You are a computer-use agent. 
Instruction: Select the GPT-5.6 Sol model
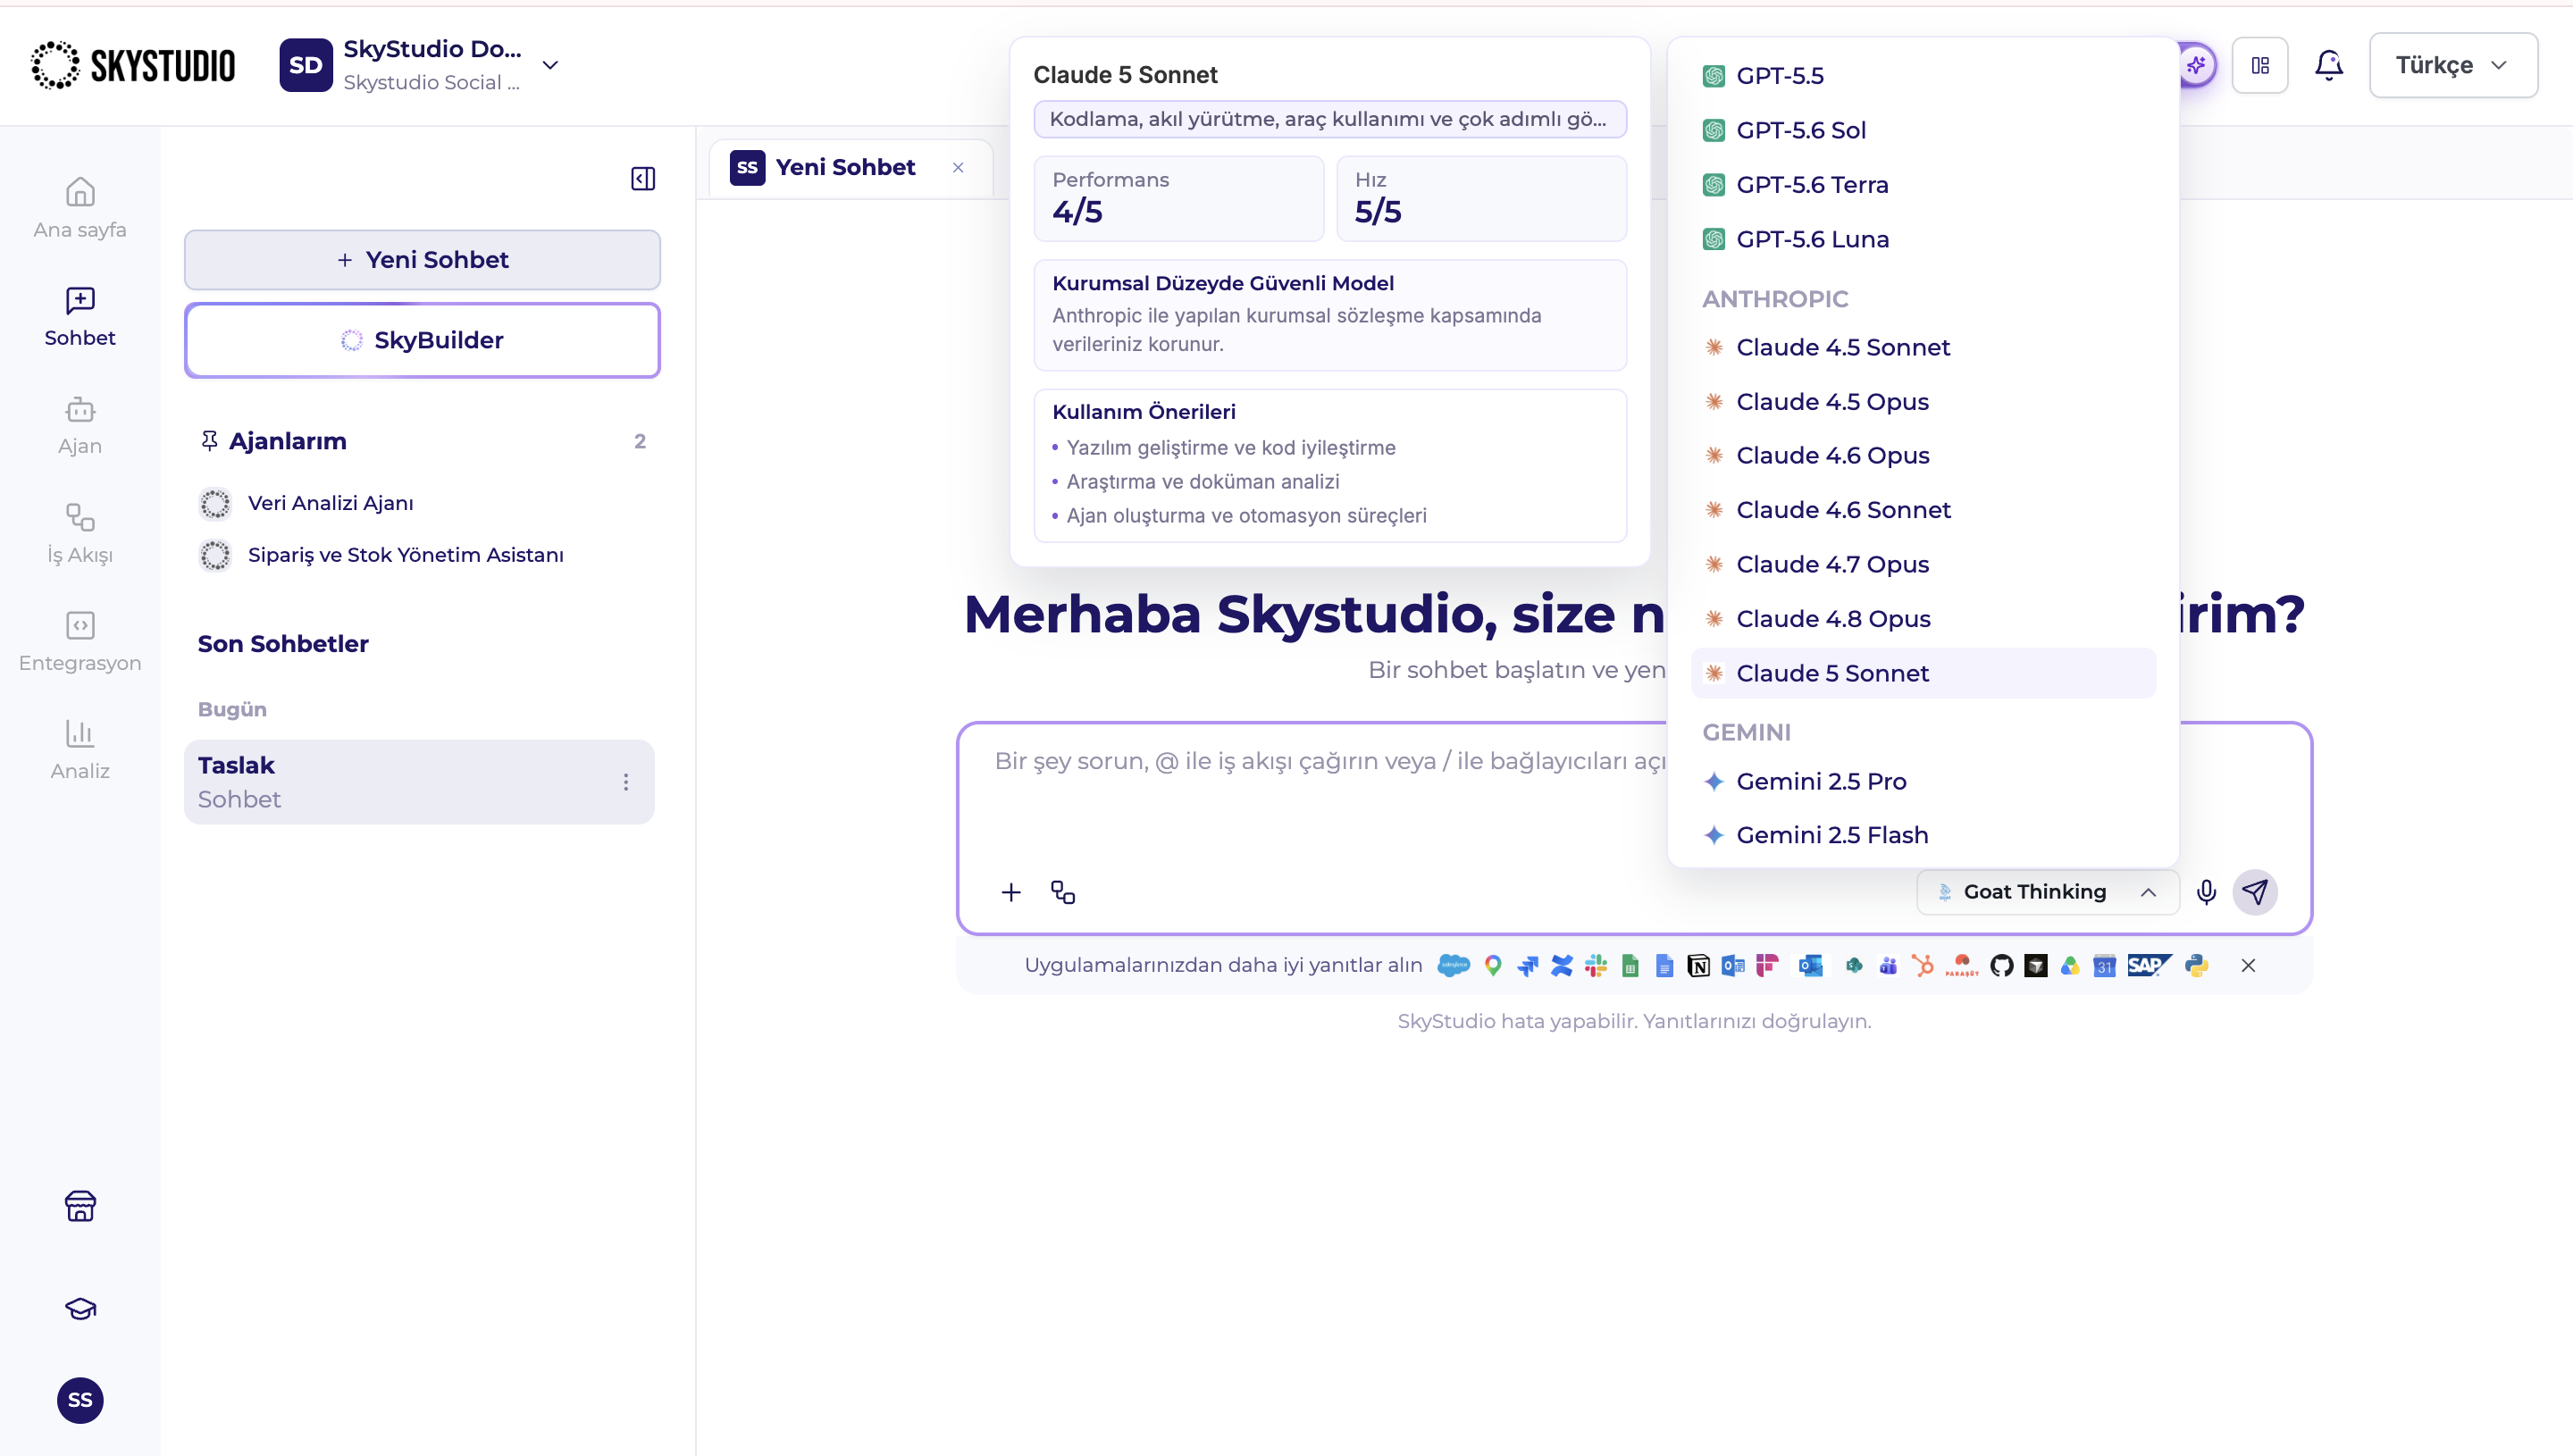pyautogui.click(x=1922, y=130)
